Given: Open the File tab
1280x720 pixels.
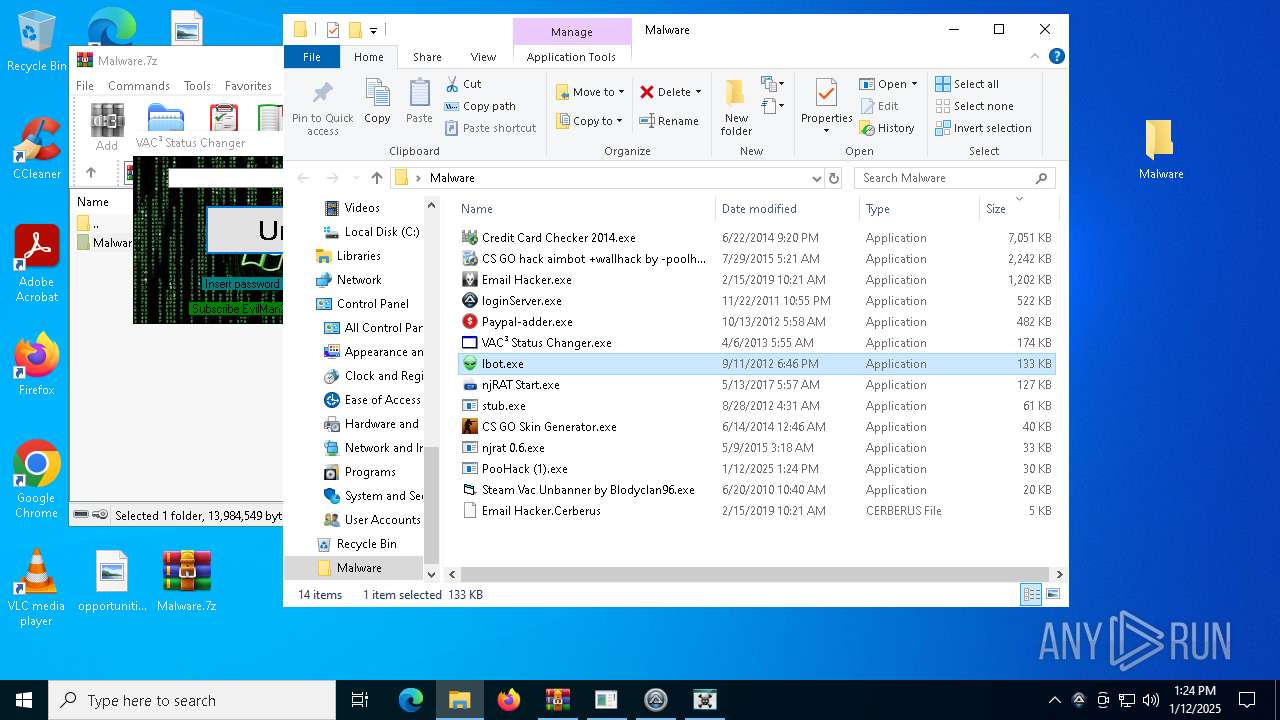Looking at the screenshot, I should 312,57.
